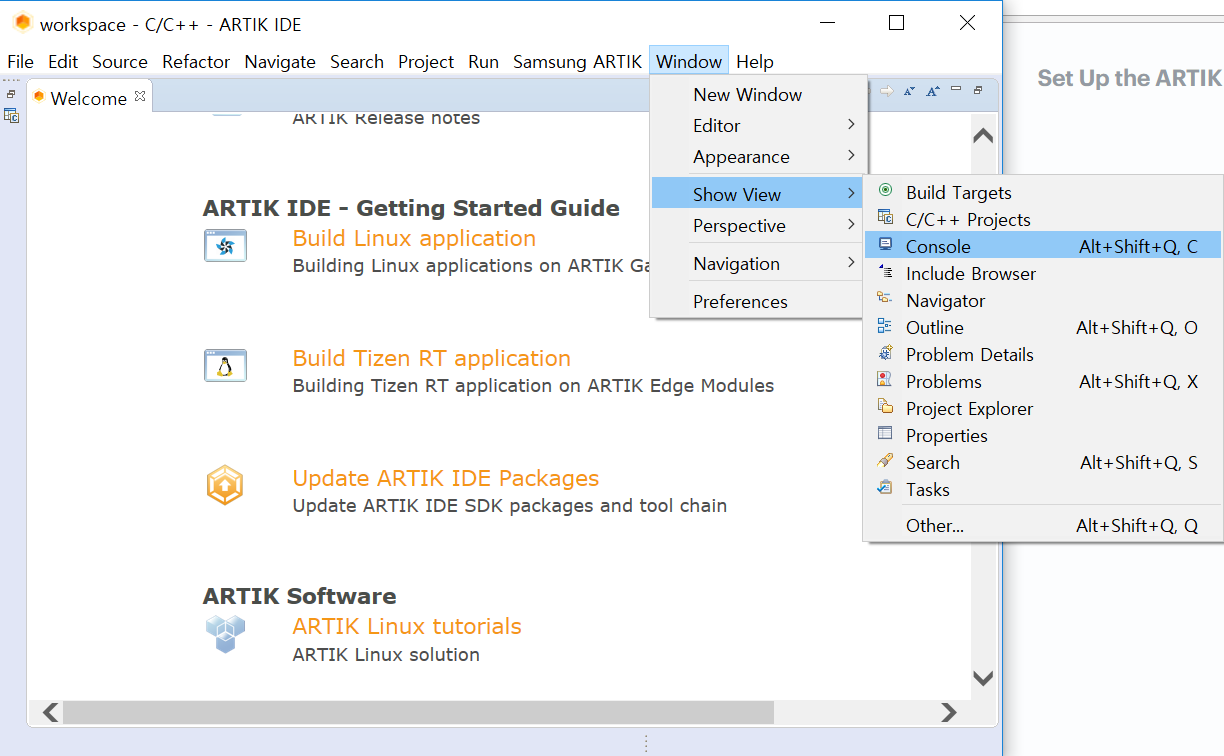The width and height of the screenshot is (1224, 756).
Task: Click the ARTIK IDE logo in title bar
Action: coord(22,23)
